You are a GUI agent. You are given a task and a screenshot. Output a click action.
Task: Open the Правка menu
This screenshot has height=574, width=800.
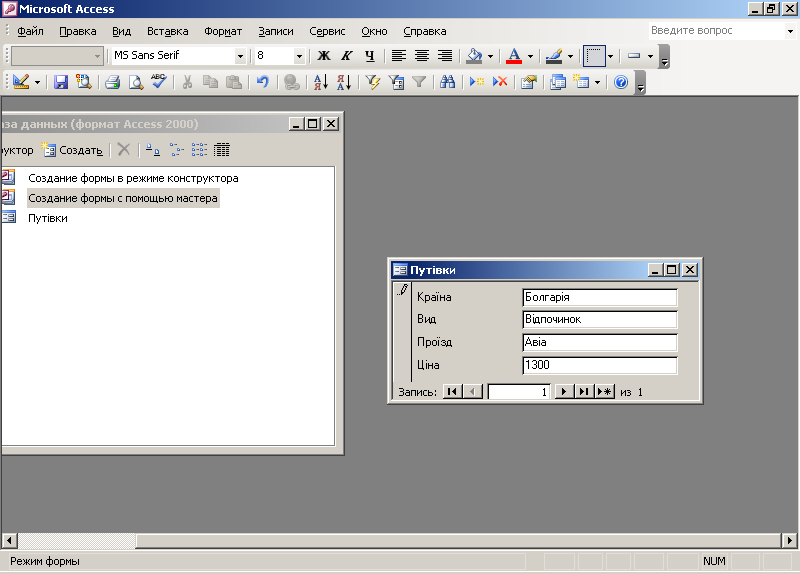click(78, 31)
